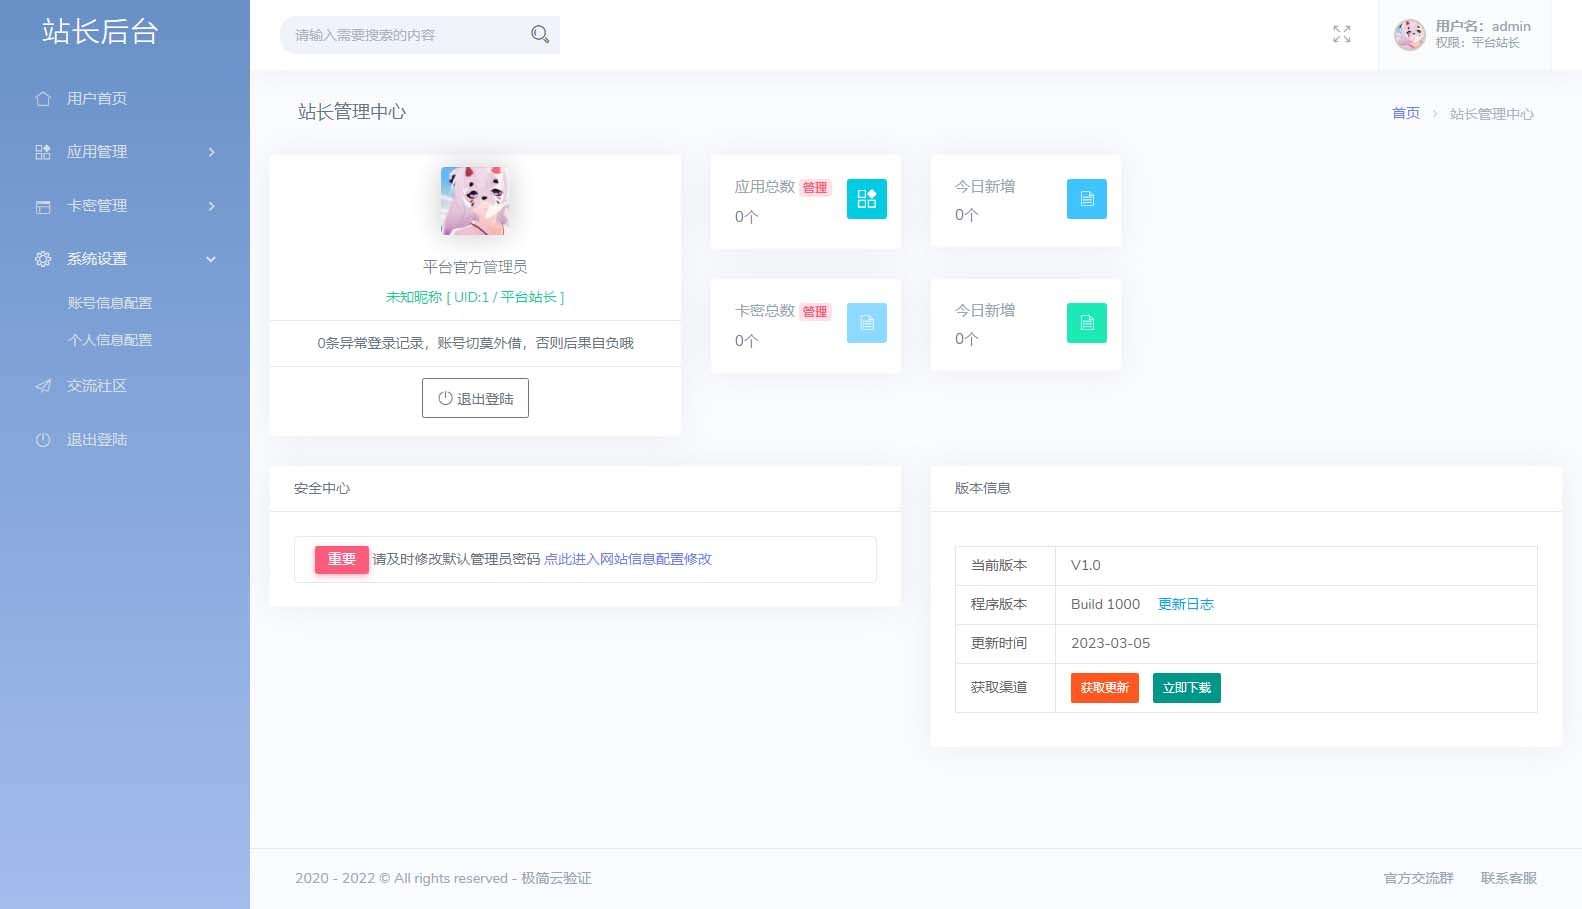
Task: Open 联系客服 footer link
Action: click(x=1509, y=878)
